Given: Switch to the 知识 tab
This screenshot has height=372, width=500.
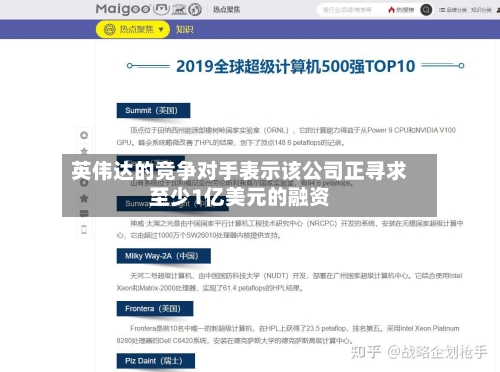Looking at the screenshot, I should pyautogui.click(x=184, y=29).
